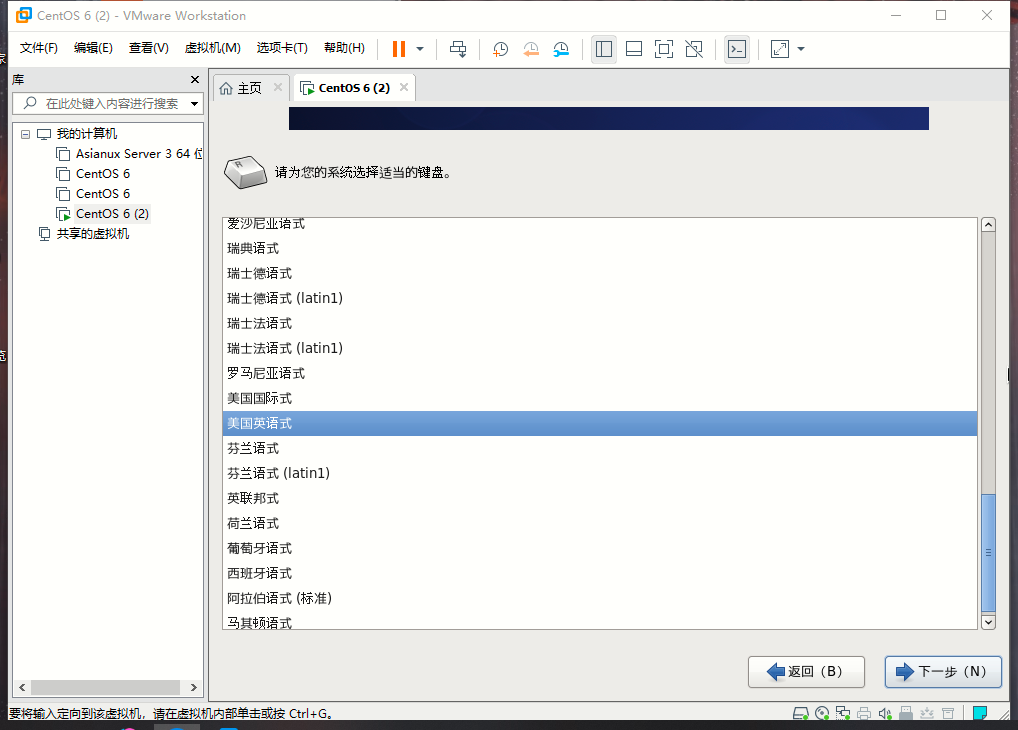Maximize the VMware Workstation window
Screen dimensions: 1018x730
click(x=941, y=15)
